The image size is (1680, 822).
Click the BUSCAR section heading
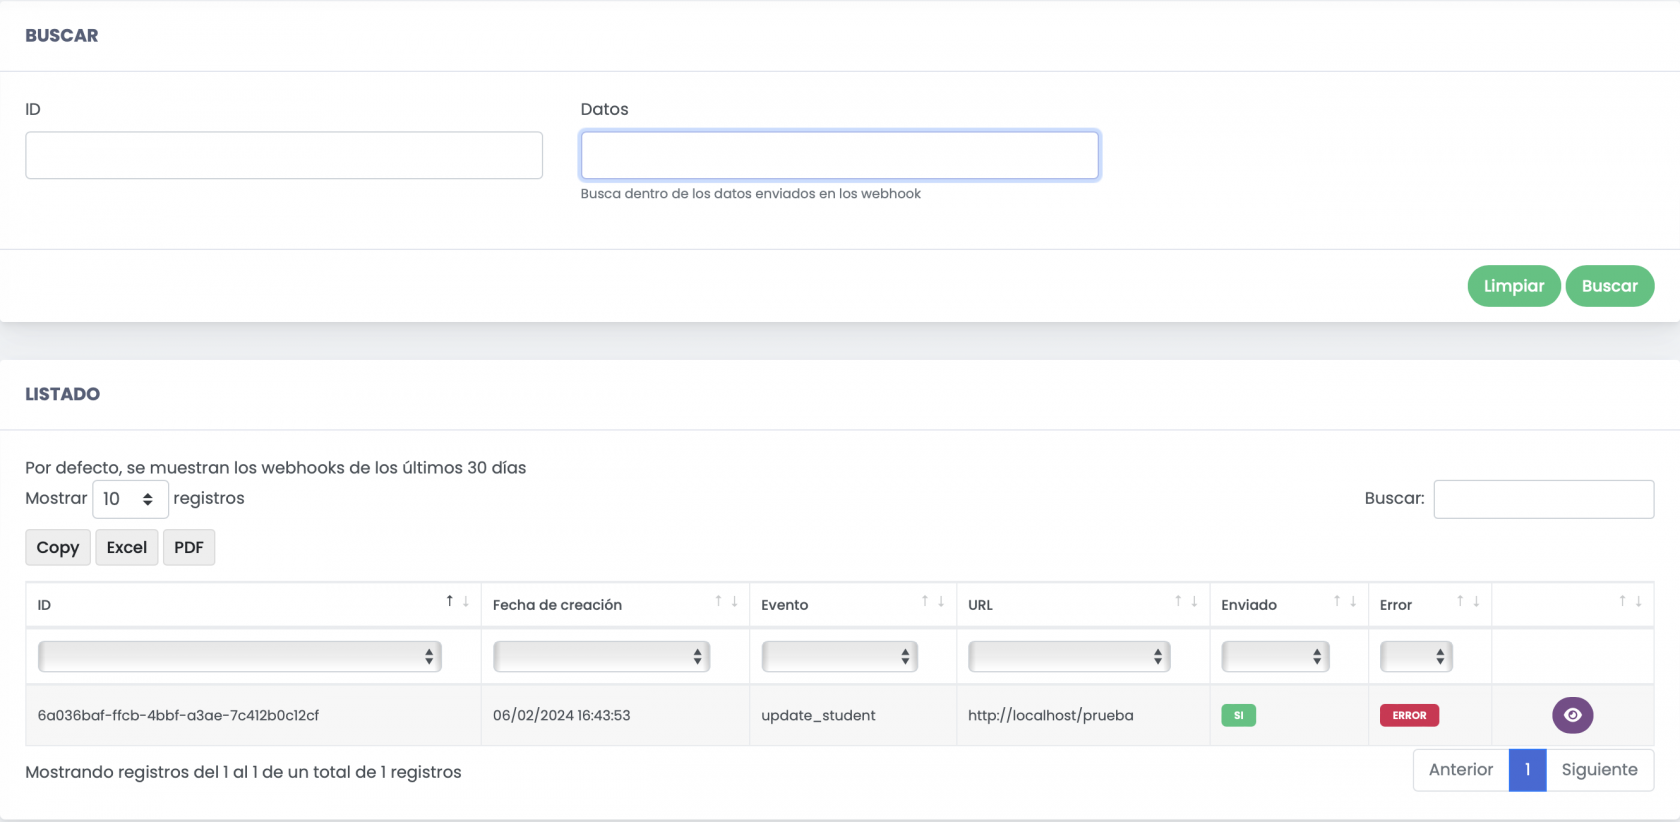click(62, 35)
